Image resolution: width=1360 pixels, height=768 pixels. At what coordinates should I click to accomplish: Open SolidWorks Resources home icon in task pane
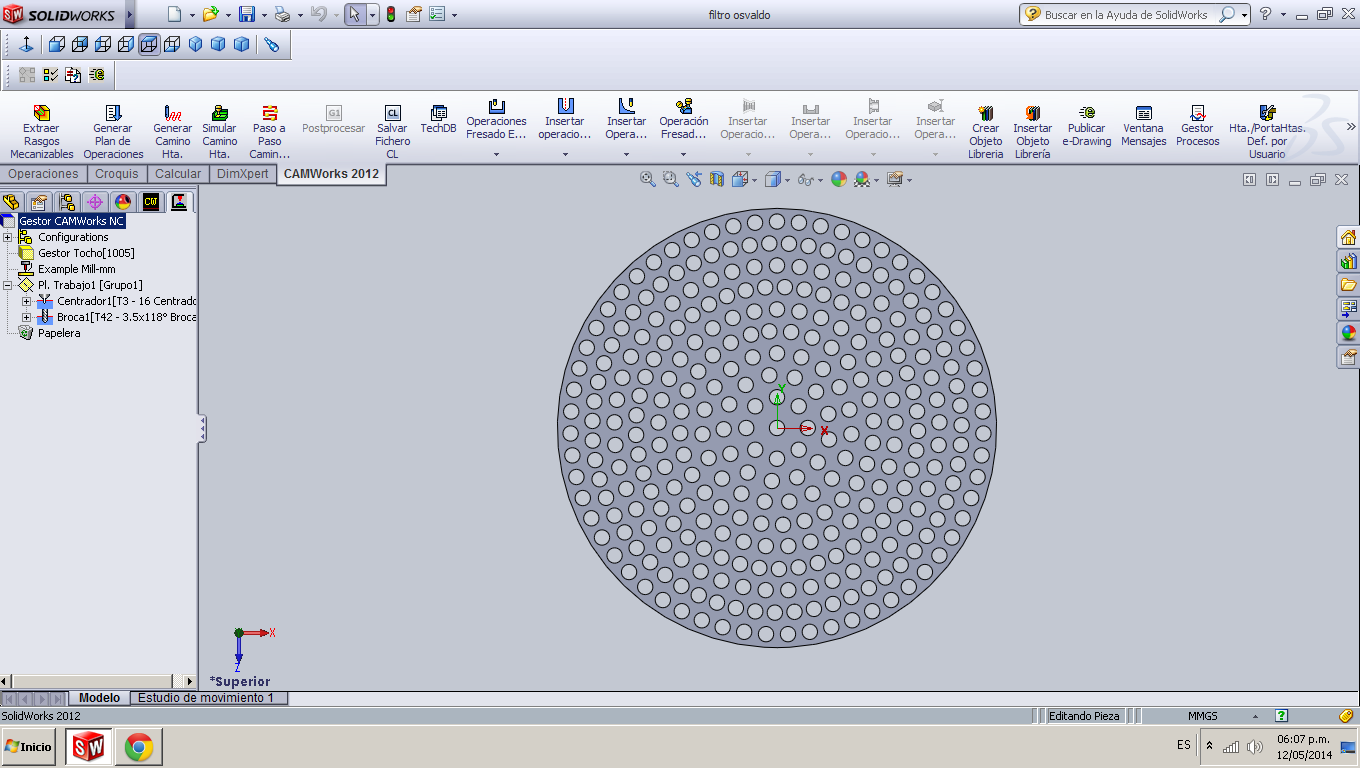coord(1348,237)
